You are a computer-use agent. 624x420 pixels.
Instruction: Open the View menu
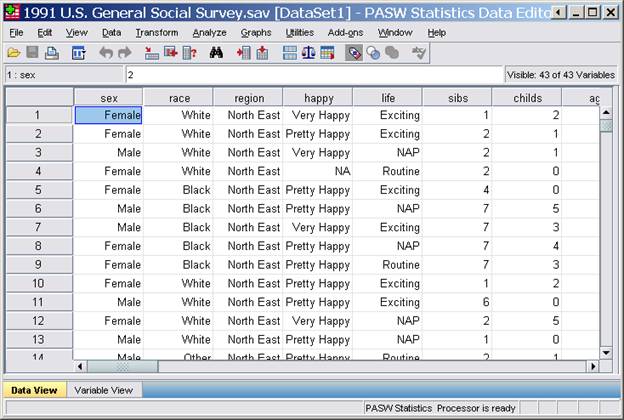pos(76,33)
